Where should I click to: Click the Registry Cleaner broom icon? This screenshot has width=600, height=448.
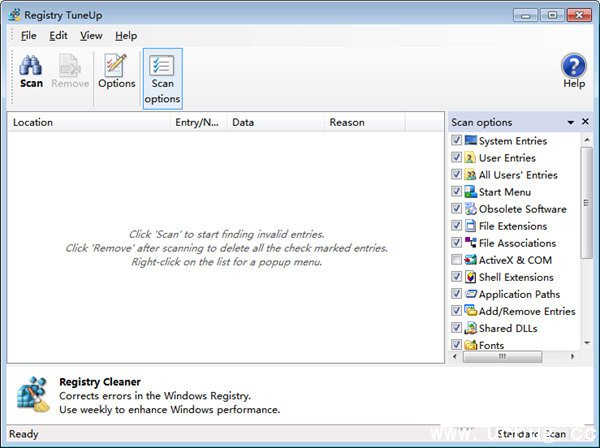pos(33,394)
